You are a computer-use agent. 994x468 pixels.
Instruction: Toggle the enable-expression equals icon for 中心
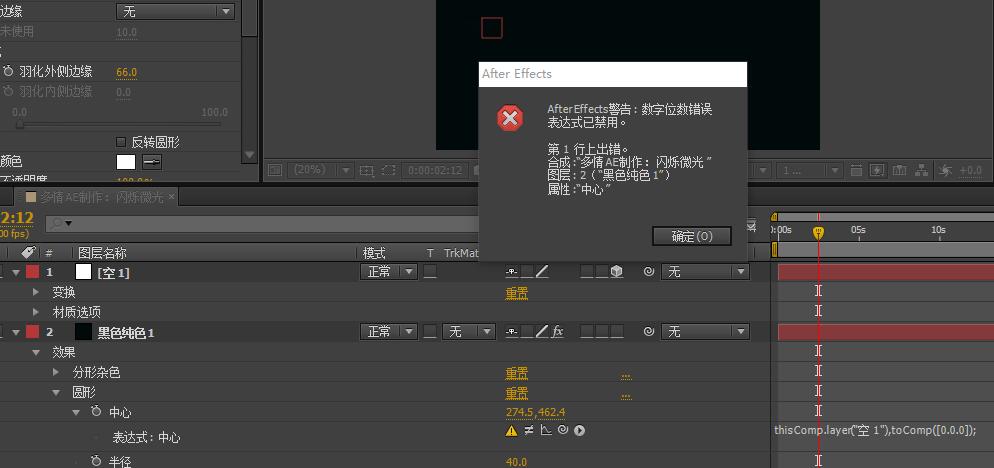pyautogui.click(x=529, y=431)
